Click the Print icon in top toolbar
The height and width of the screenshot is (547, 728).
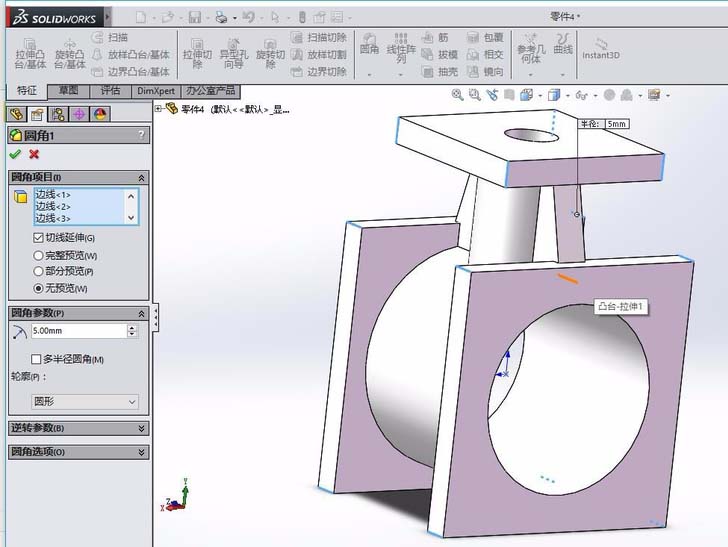(x=221, y=18)
